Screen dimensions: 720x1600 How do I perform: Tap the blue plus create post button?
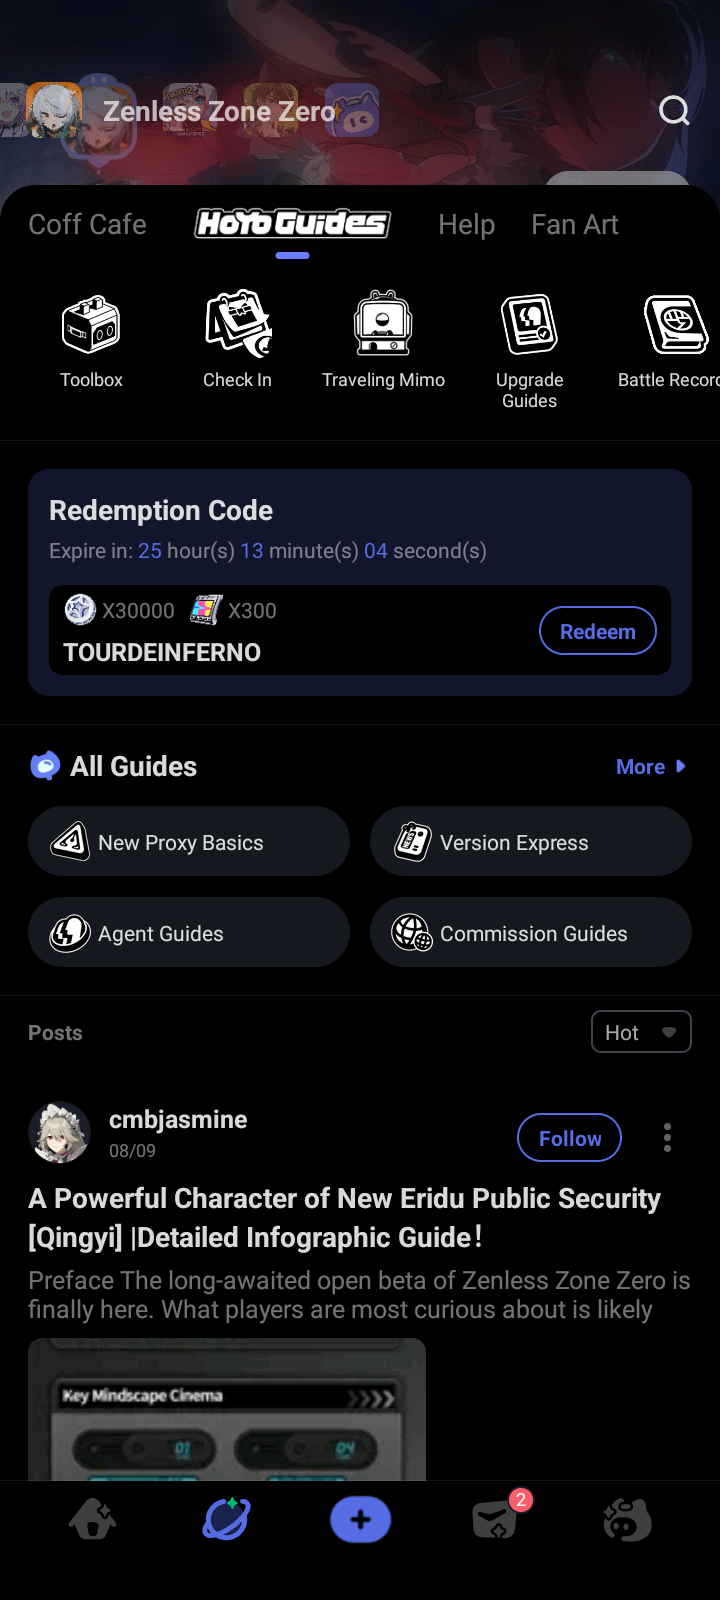coord(360,1520)
